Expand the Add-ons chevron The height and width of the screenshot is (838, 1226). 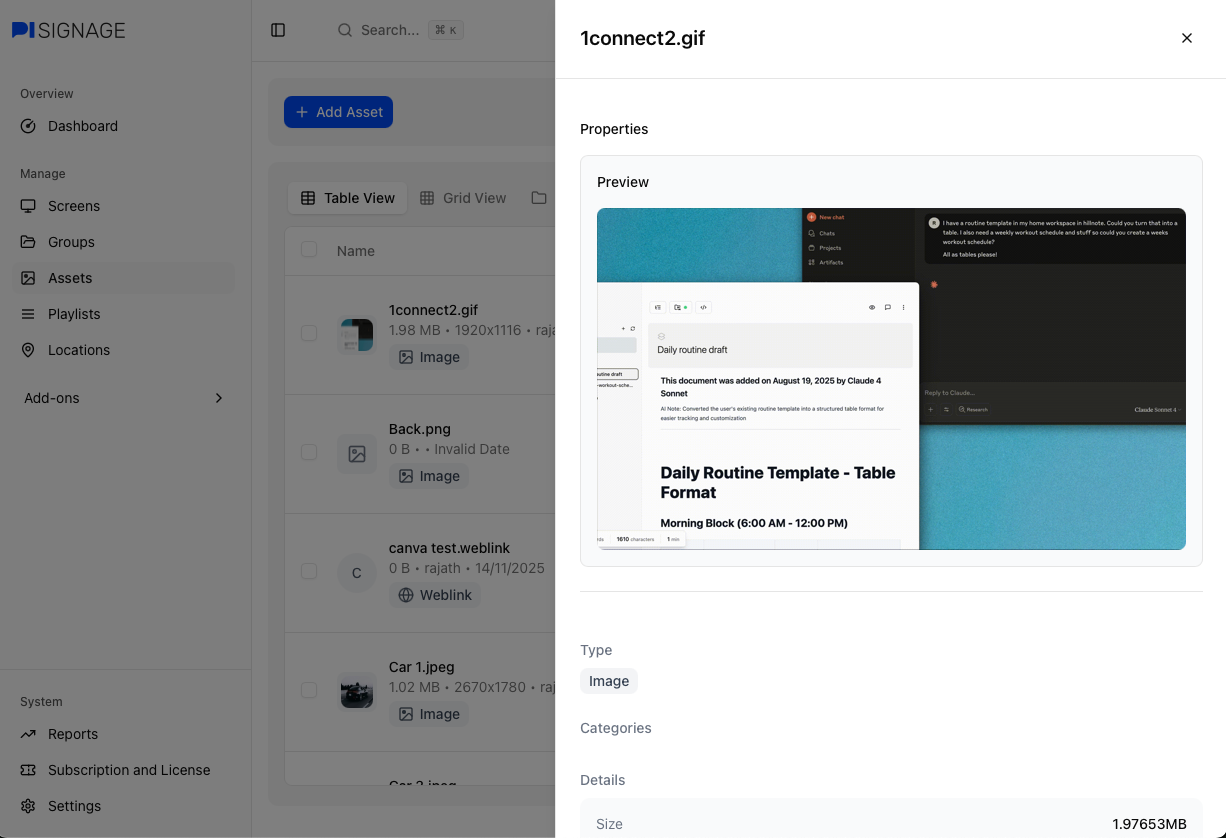point(219,398)
